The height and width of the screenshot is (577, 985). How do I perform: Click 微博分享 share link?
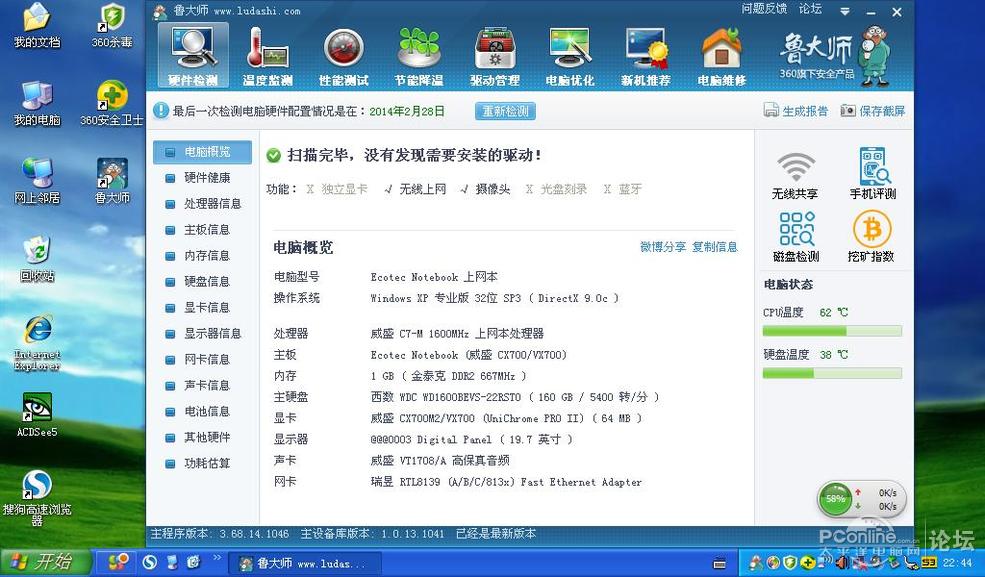[663, 247]
